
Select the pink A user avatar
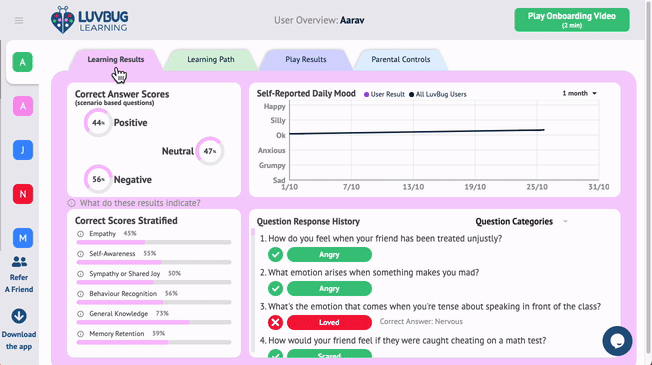click(x=22, y=106)
